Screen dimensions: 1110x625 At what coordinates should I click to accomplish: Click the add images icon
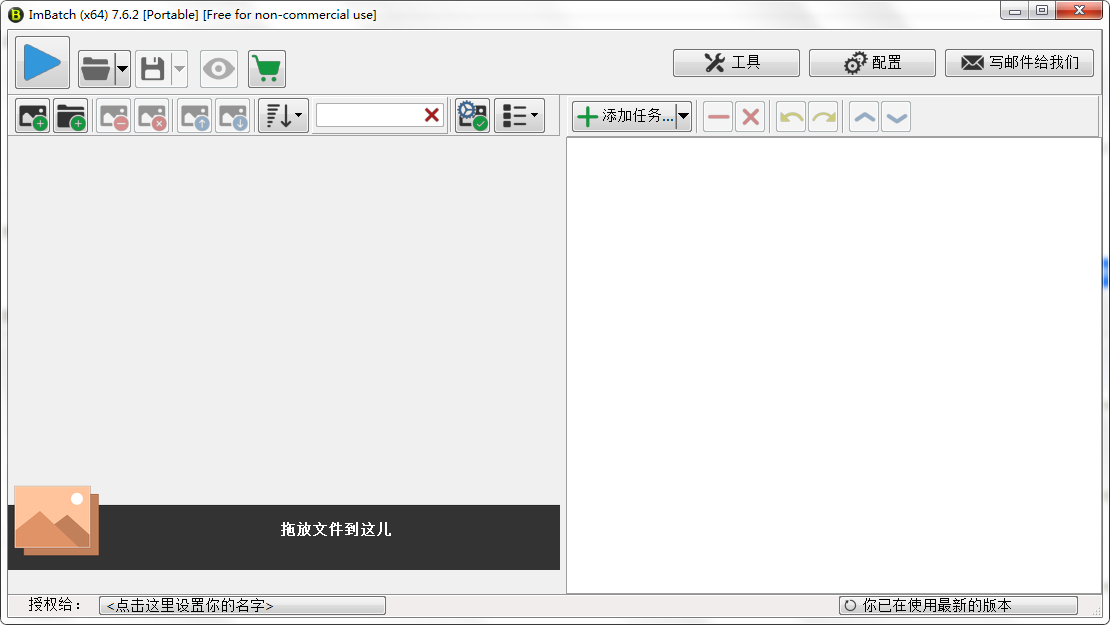coord(33,116)
